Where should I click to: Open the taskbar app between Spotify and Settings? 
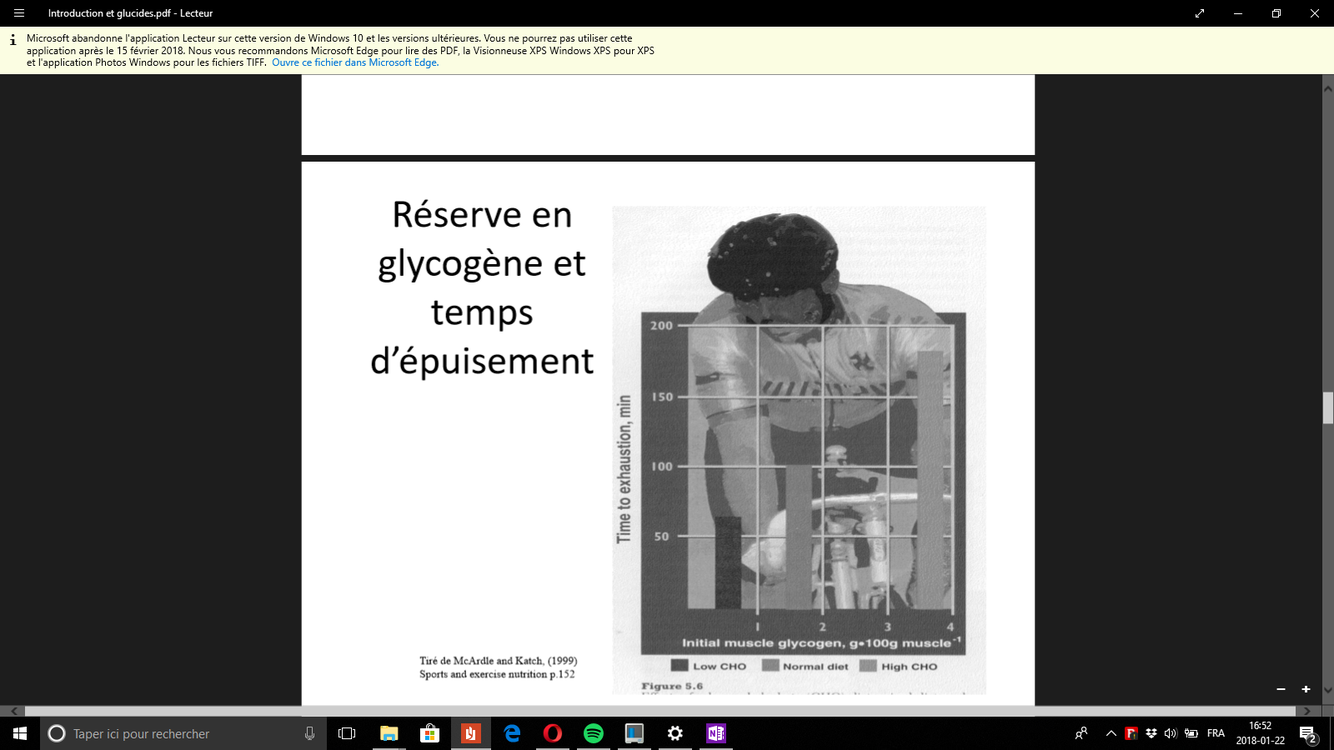(x=634, y=733)
